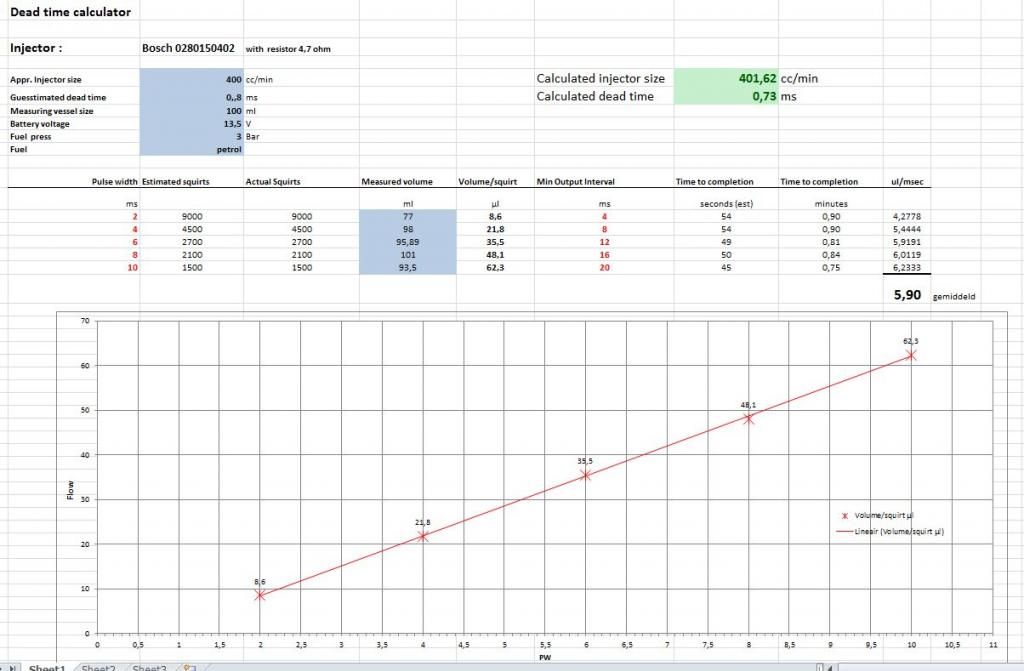Screen dimensions: 1024x671
Task: Select the chart data marker labeled 8,6
Action: click(260, 595)
